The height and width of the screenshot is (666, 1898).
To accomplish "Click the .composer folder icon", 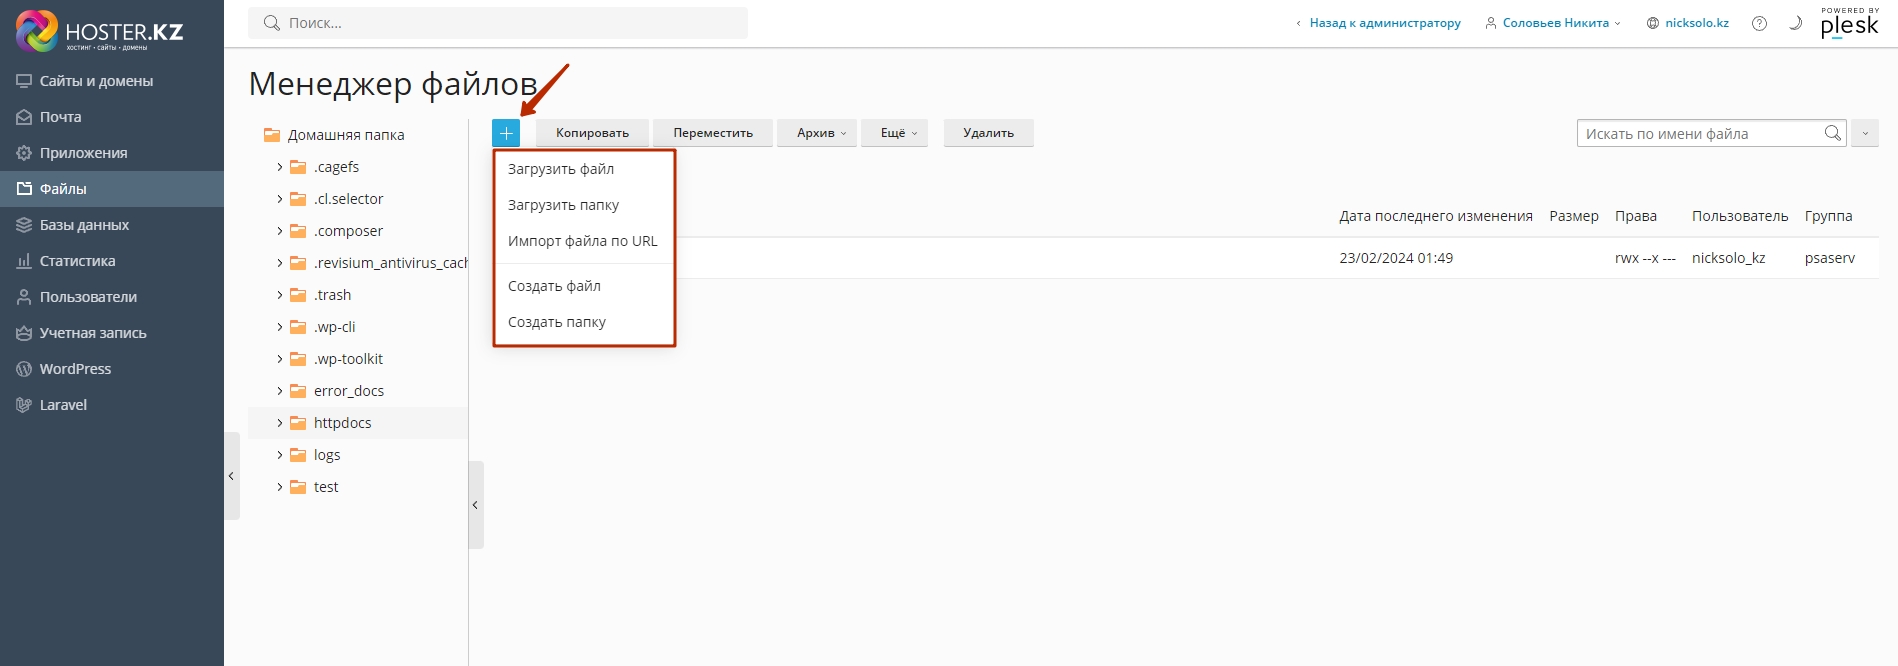I will coord(298,231).
